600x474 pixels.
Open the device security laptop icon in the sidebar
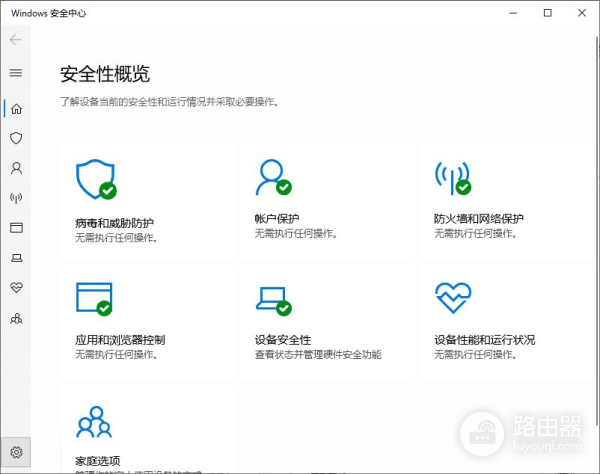click(x=16, y=258)
